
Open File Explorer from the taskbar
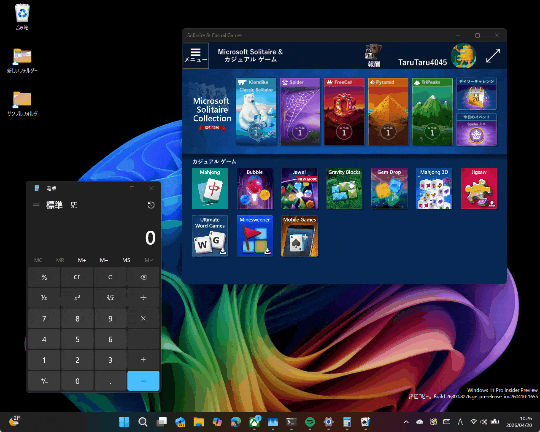coord(199,422)
